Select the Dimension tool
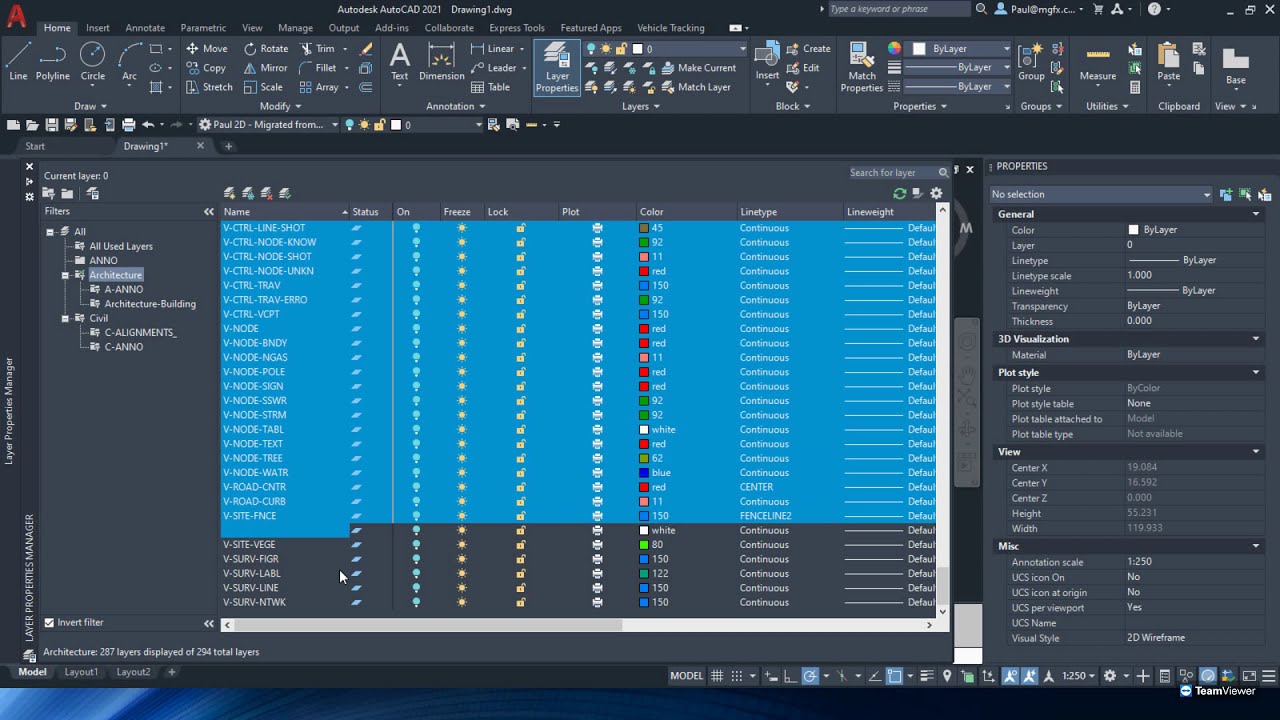 point(441,62)
